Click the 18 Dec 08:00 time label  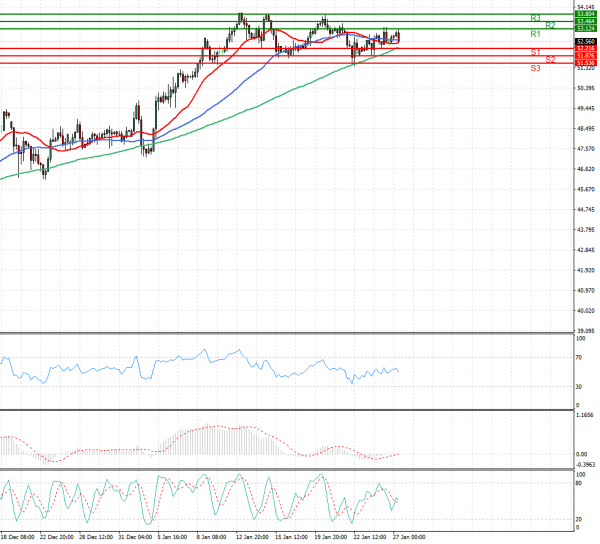click(18, 537)
